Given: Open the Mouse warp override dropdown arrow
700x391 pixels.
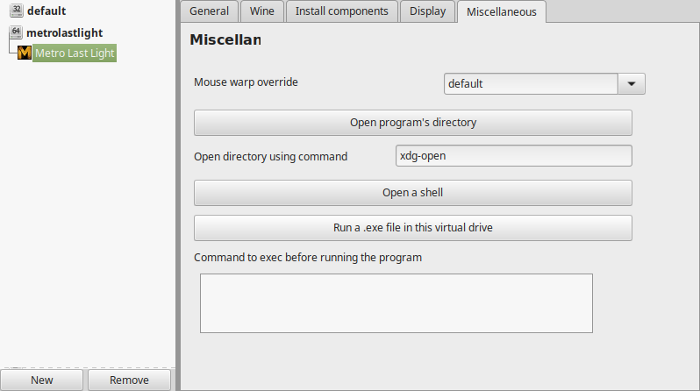Looking at the screenshot, I should pos(631,84).
